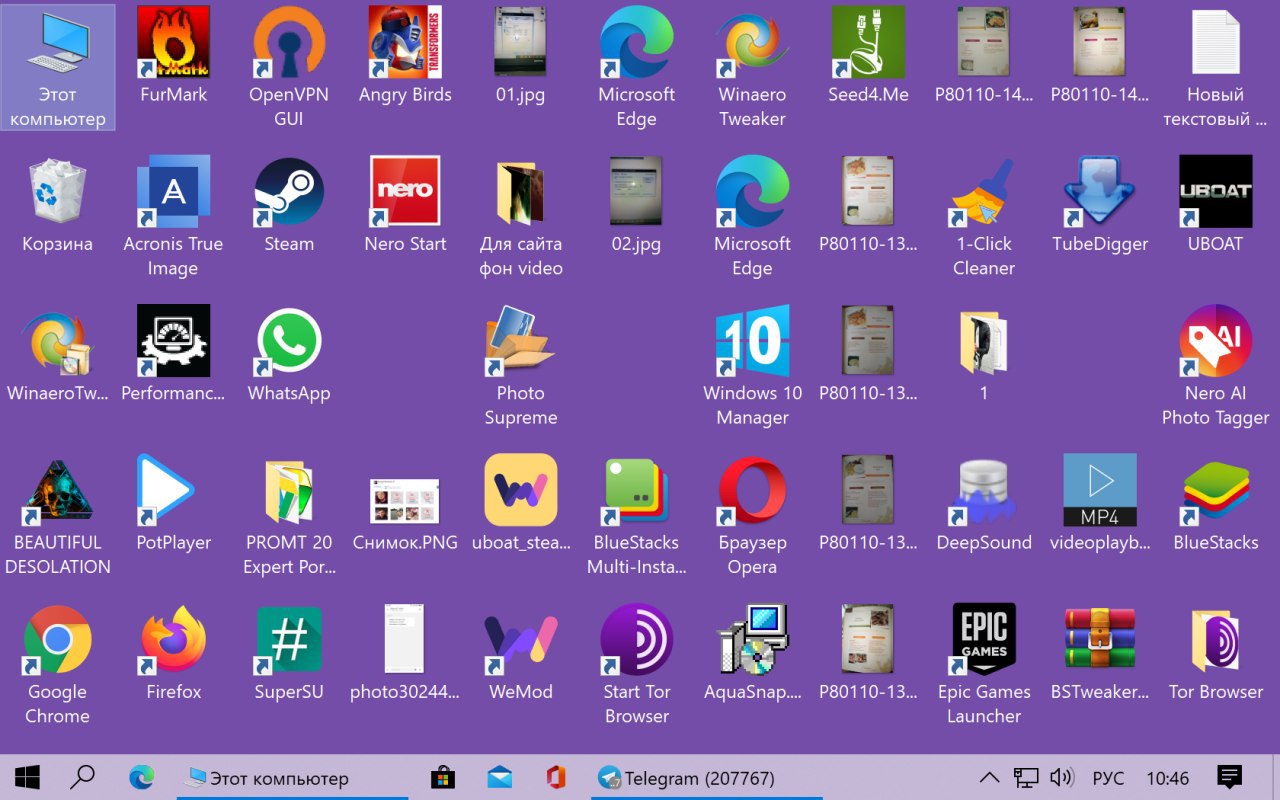Launch OpenVPN GUI from the desktop

pyautogui.click(x=289, y=43)
